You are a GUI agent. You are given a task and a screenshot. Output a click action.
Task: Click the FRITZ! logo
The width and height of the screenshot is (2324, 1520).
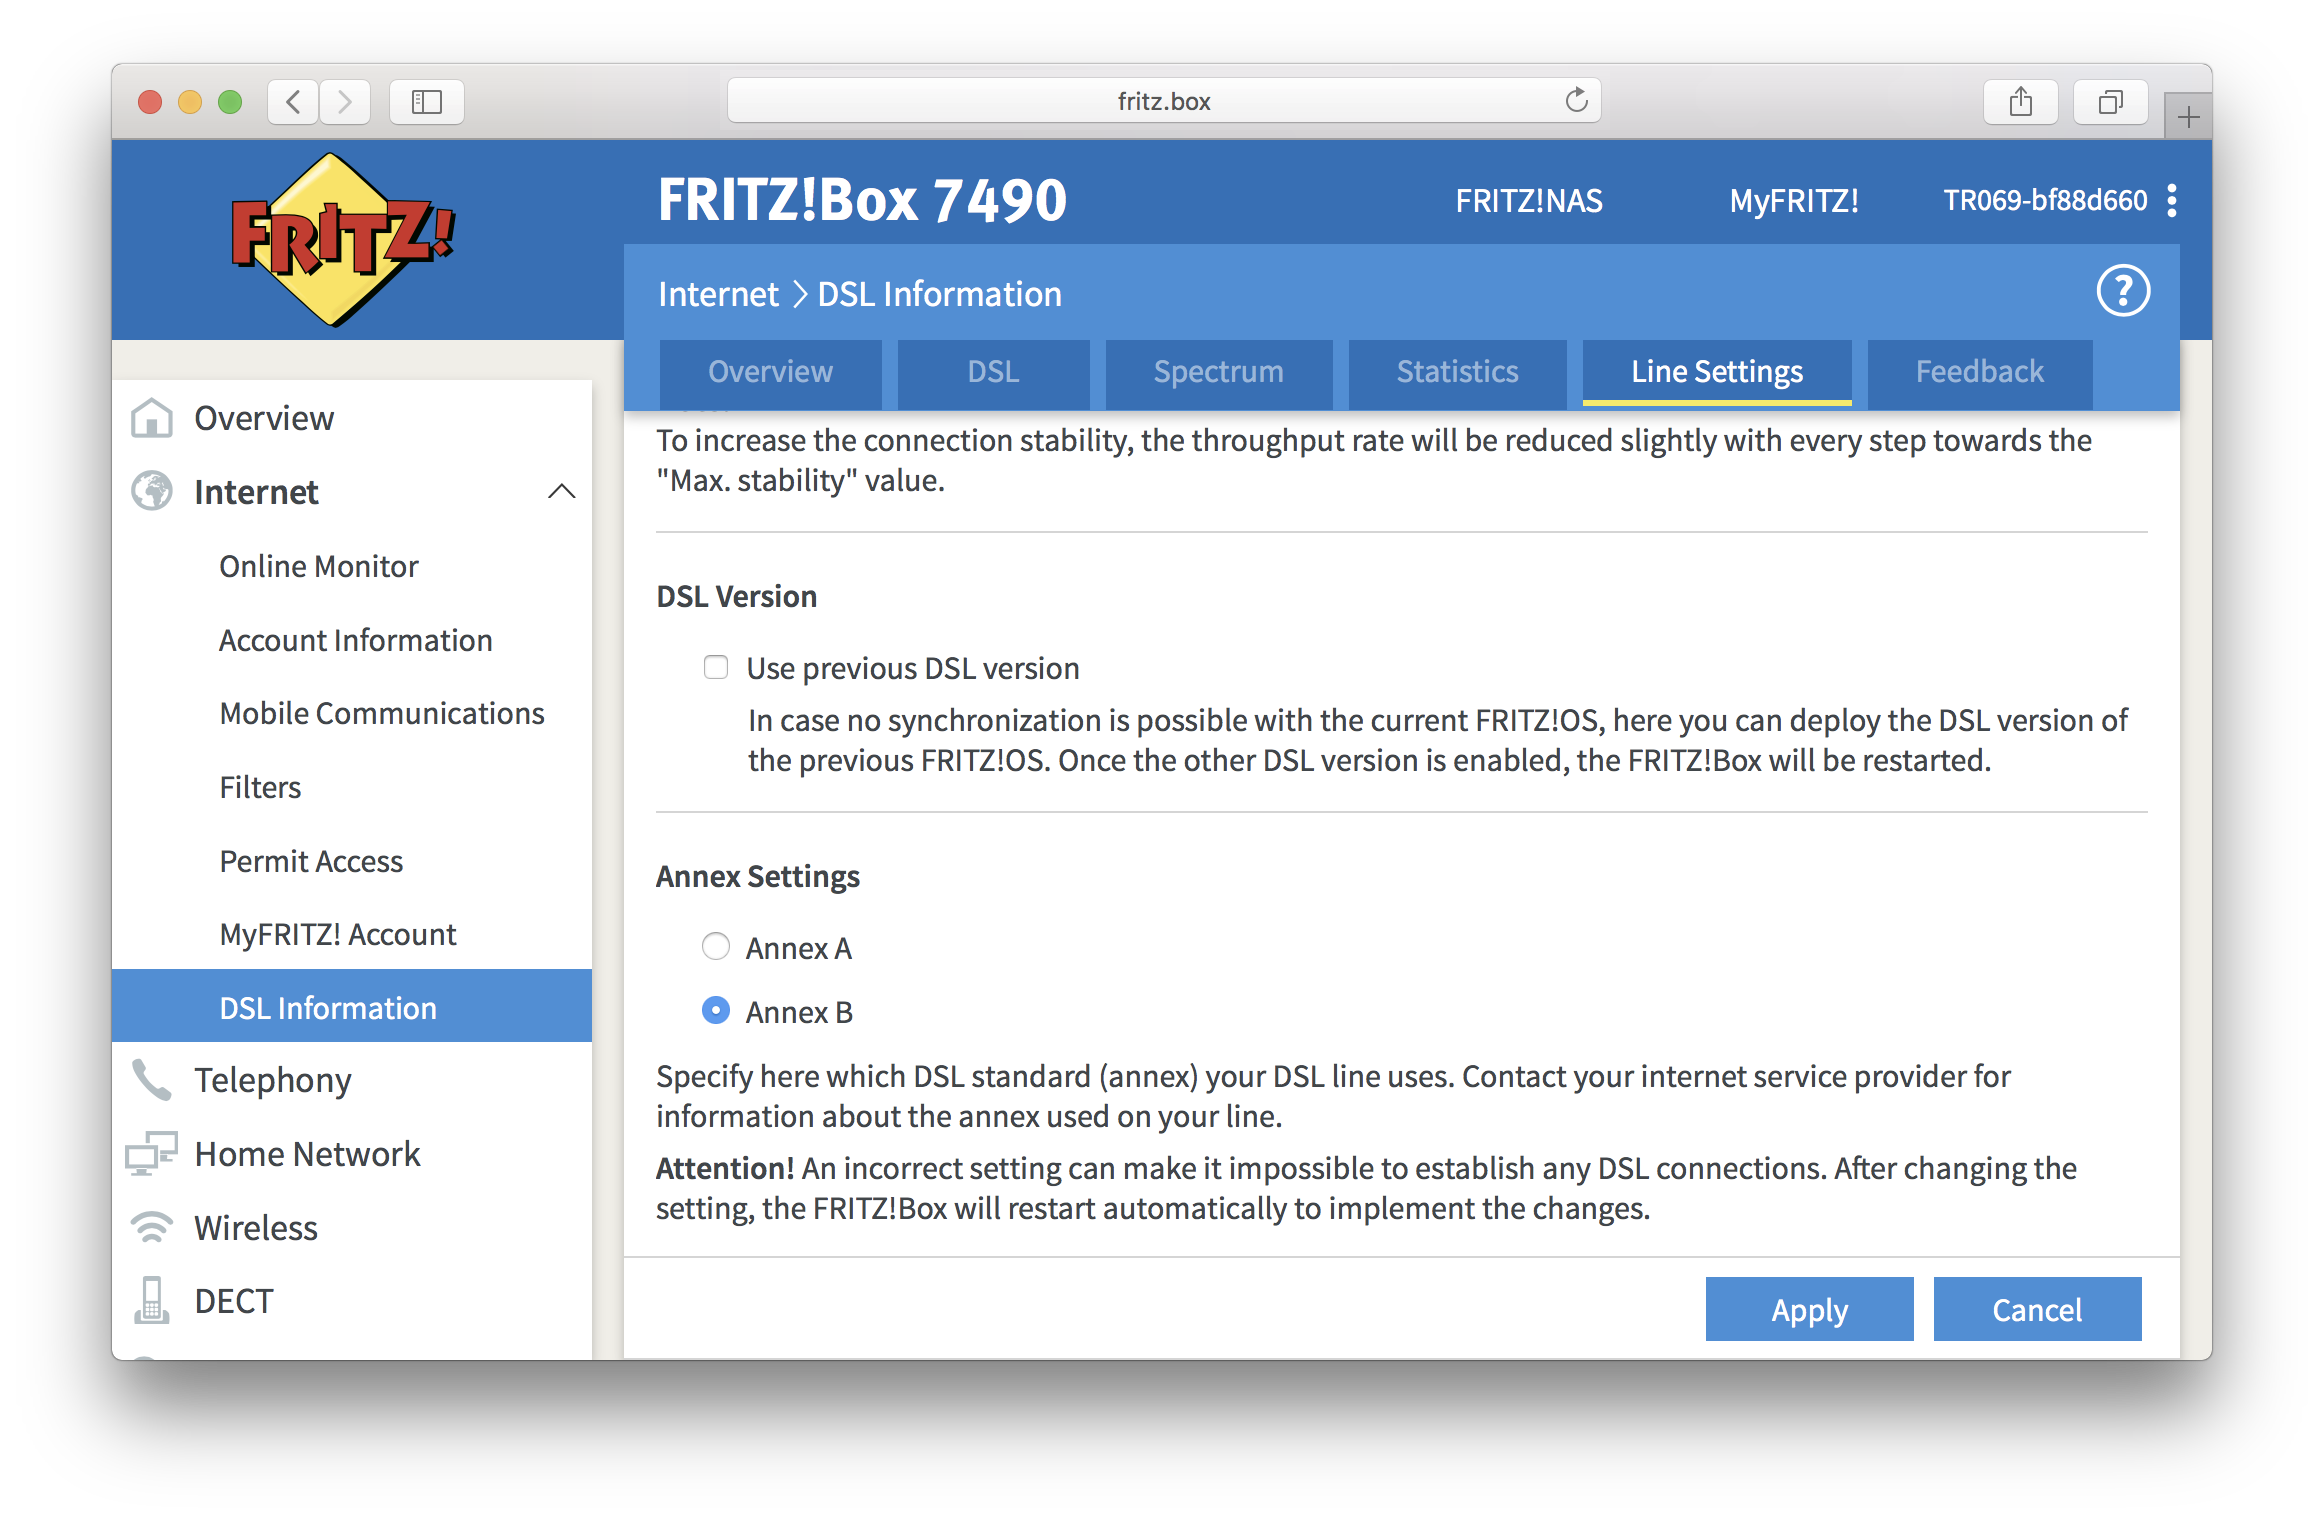pos(343,240)
